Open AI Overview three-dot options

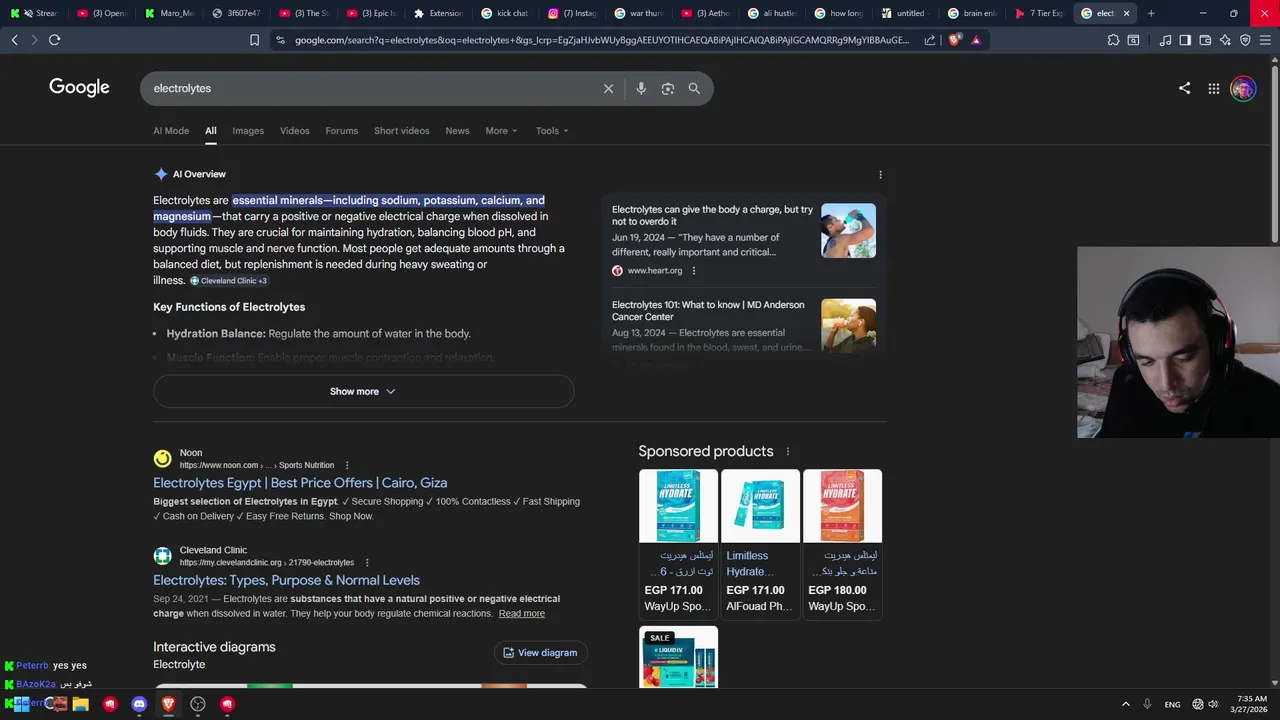880,174
